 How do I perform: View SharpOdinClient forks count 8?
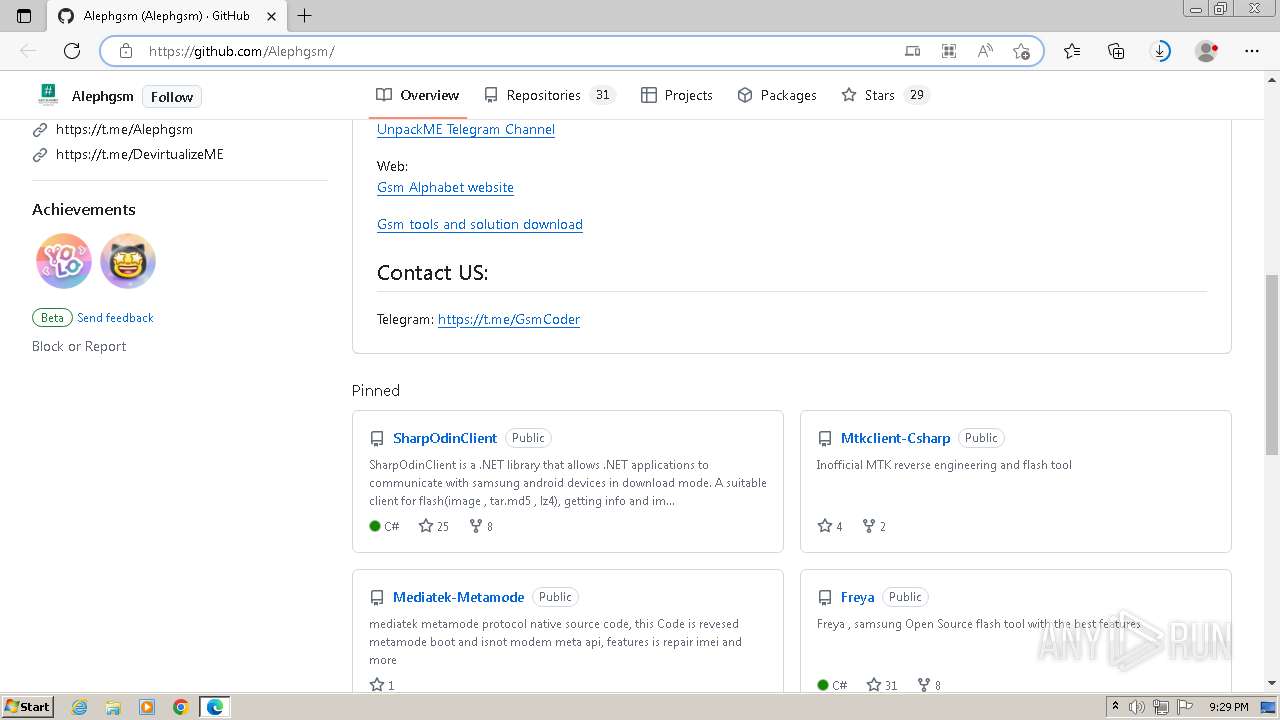[x=481, y=526]
